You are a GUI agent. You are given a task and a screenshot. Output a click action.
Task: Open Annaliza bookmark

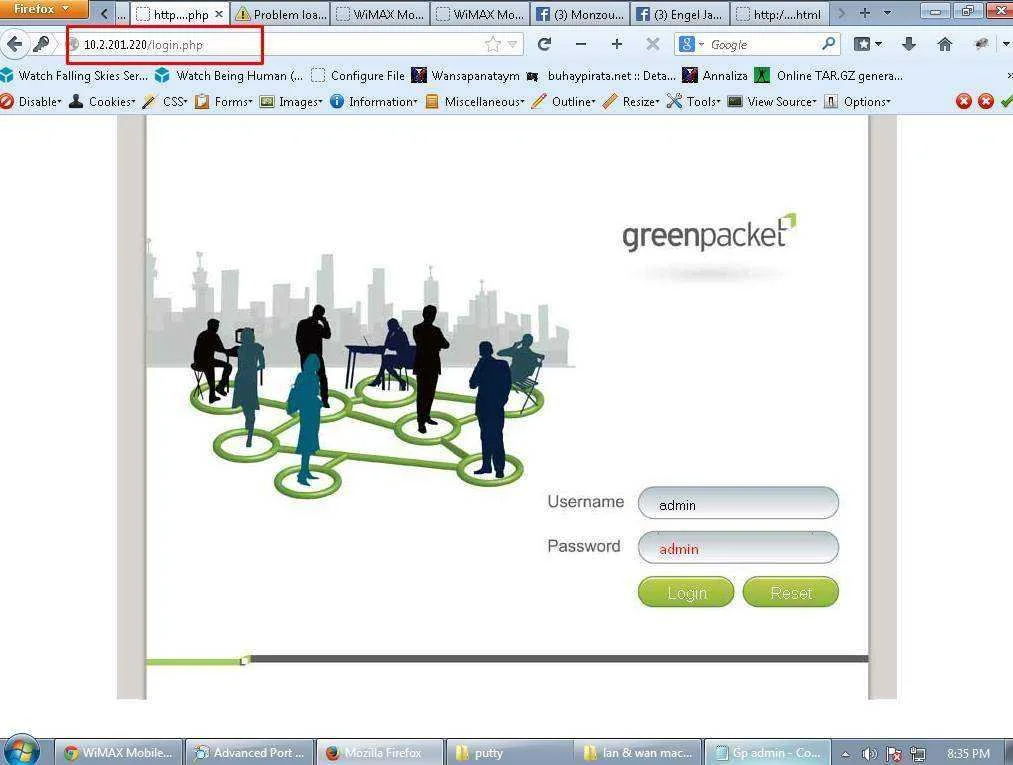[x=715, y=76]
